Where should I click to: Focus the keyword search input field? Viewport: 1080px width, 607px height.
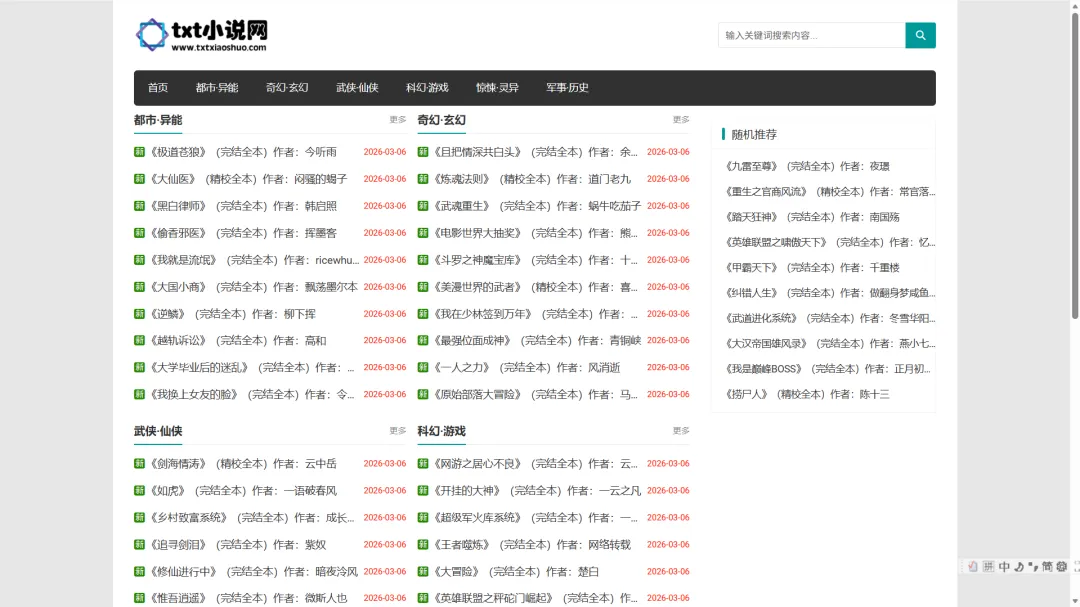click(811, 35)
